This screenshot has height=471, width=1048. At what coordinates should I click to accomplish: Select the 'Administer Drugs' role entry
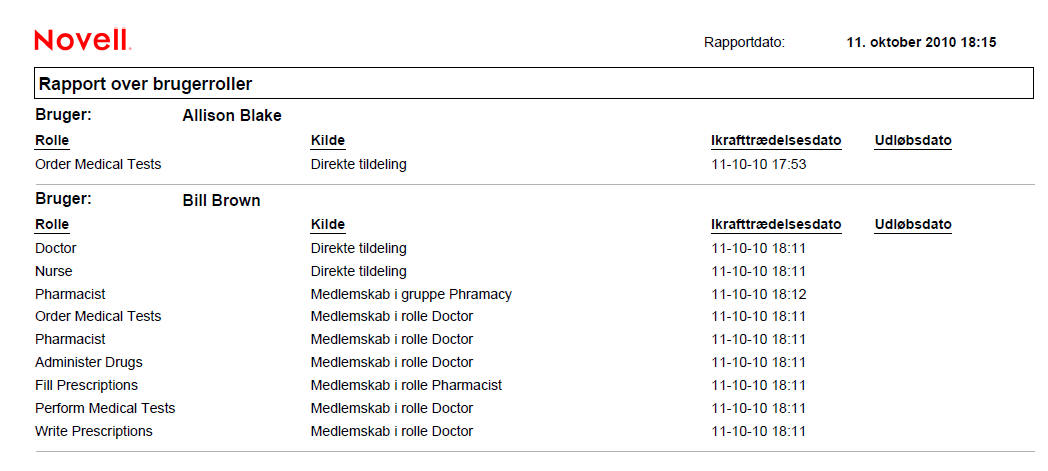tap(89, 362)
